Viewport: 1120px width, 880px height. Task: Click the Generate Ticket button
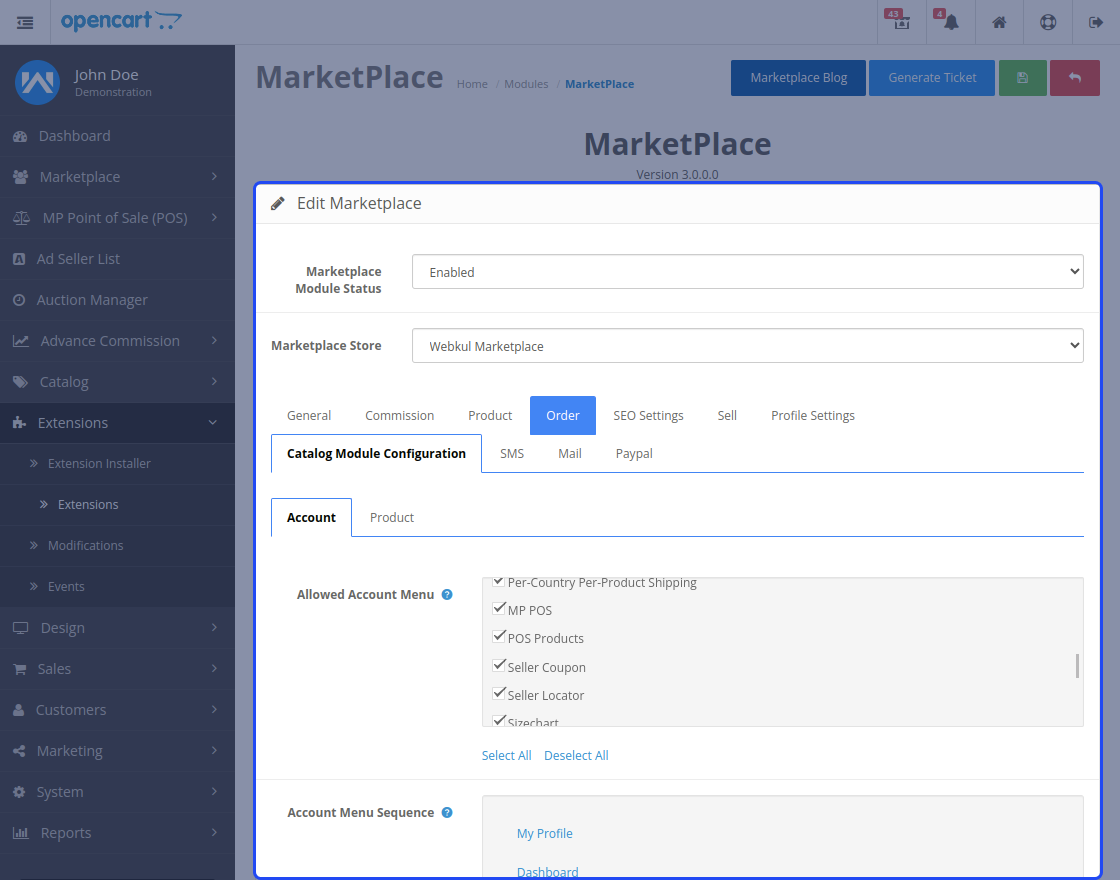pyautogui.click(x=932, y=78)
